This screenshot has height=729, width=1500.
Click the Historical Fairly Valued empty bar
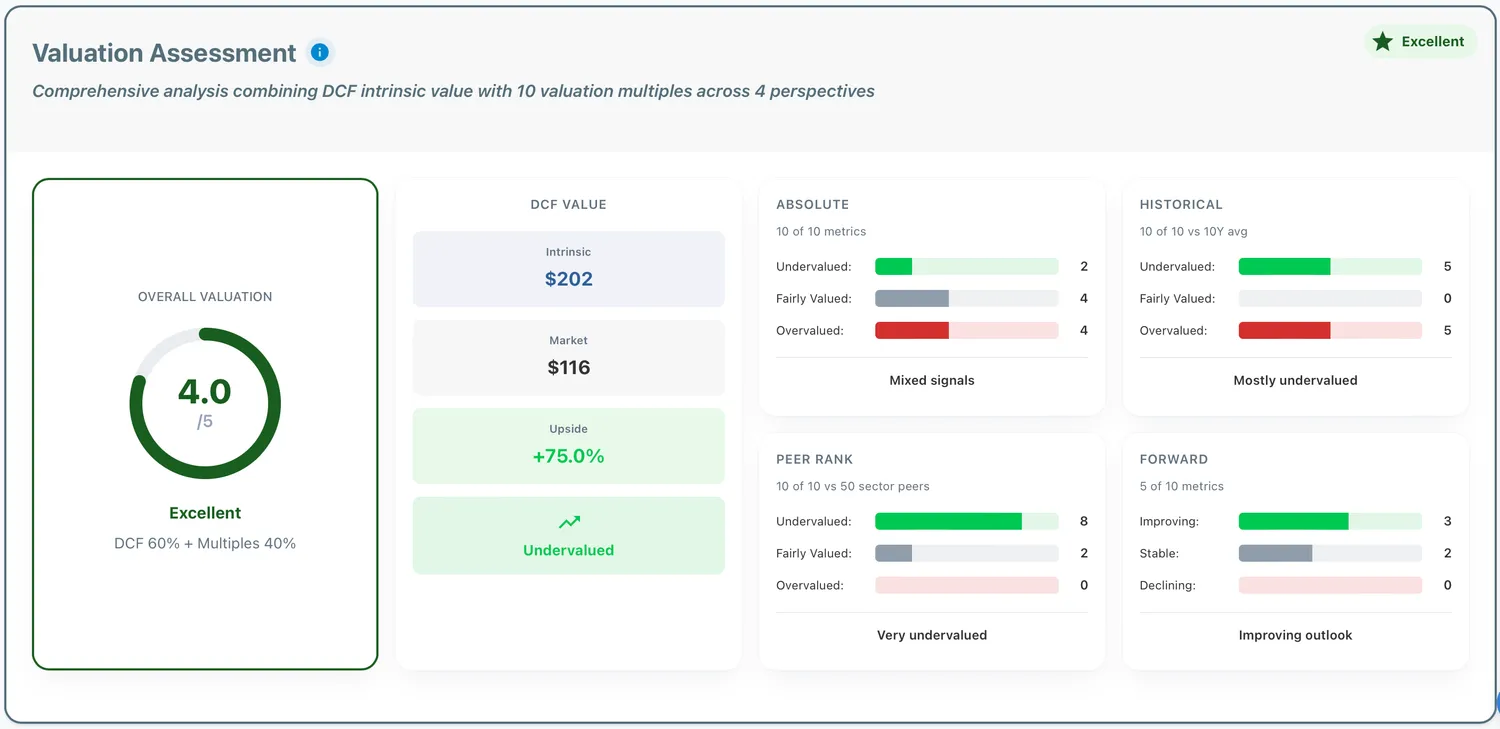click(x=1330, y=298)
